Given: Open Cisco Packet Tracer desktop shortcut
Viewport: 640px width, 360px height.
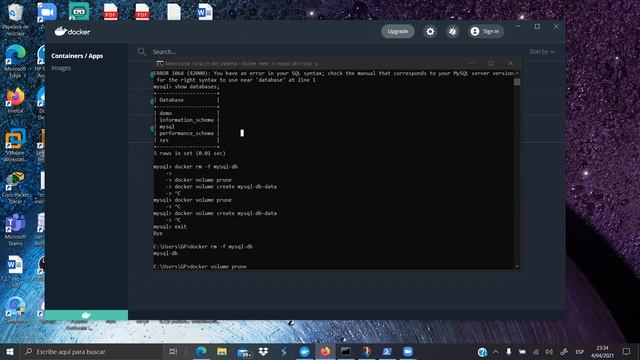Looking at the screenshot, I should click(15, 187).
